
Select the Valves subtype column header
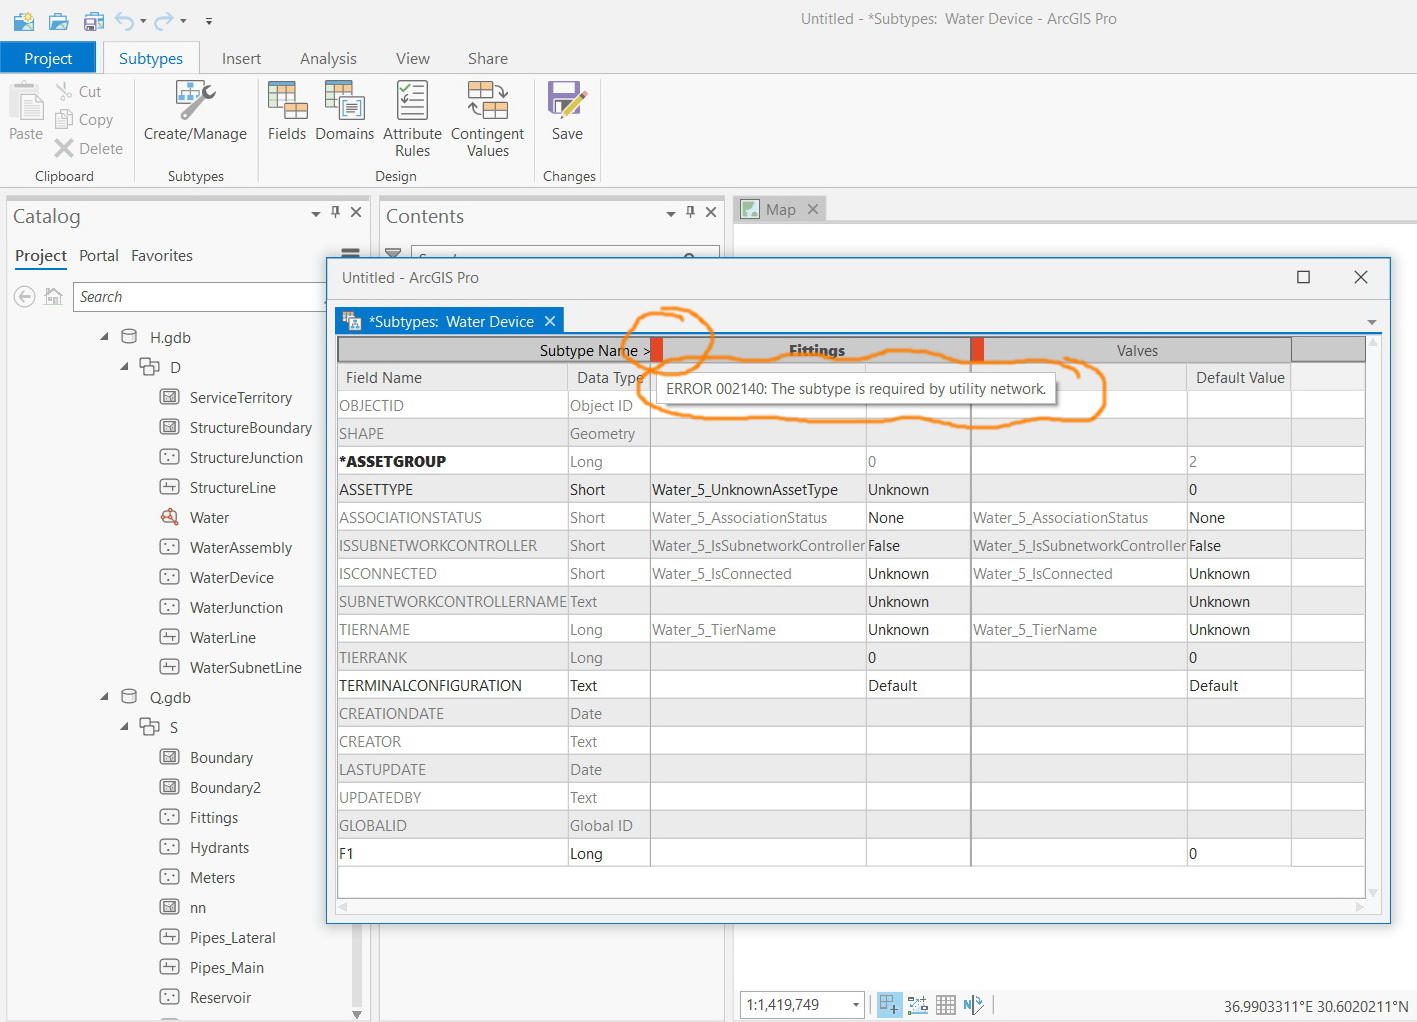pos(1137,350)
